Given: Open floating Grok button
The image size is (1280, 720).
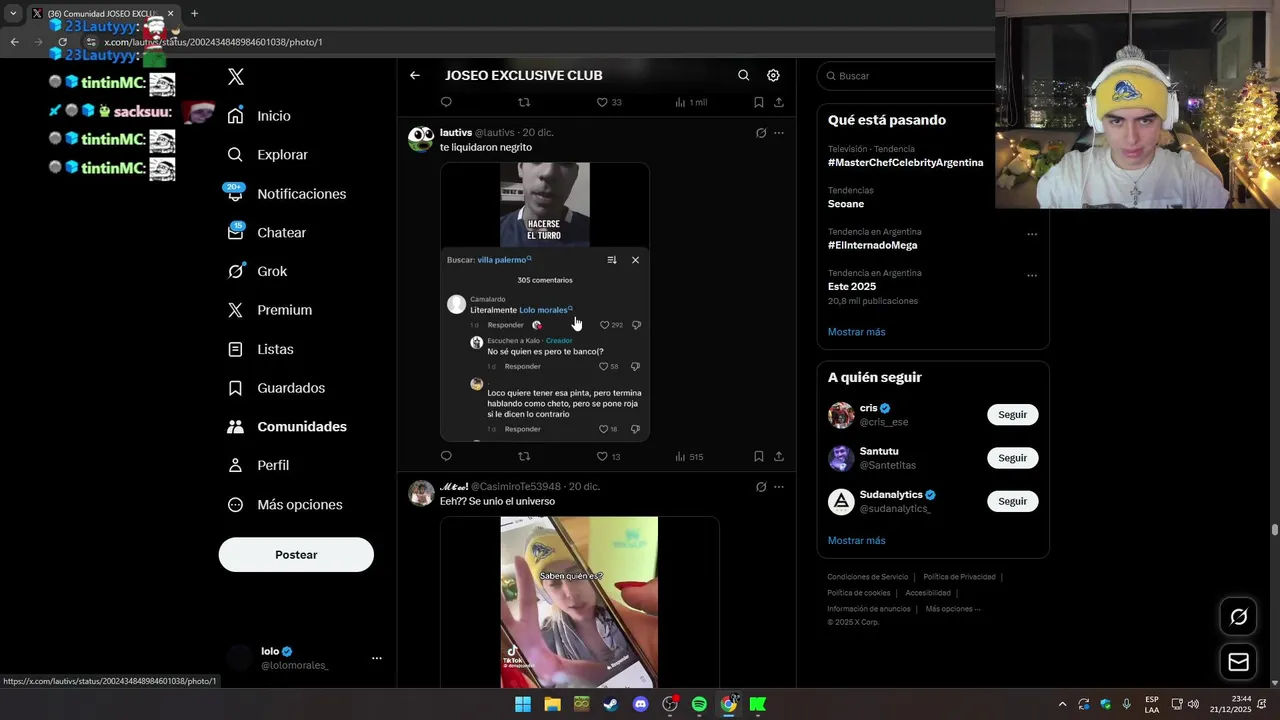Looking at the screenshot, I should [x=1238, y=617].
